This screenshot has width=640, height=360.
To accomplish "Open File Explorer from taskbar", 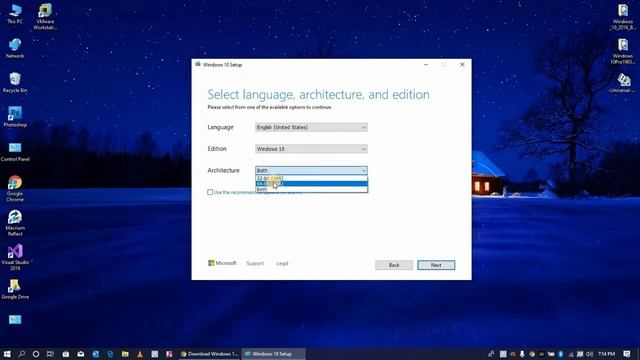I will click(x=125, y=354).
